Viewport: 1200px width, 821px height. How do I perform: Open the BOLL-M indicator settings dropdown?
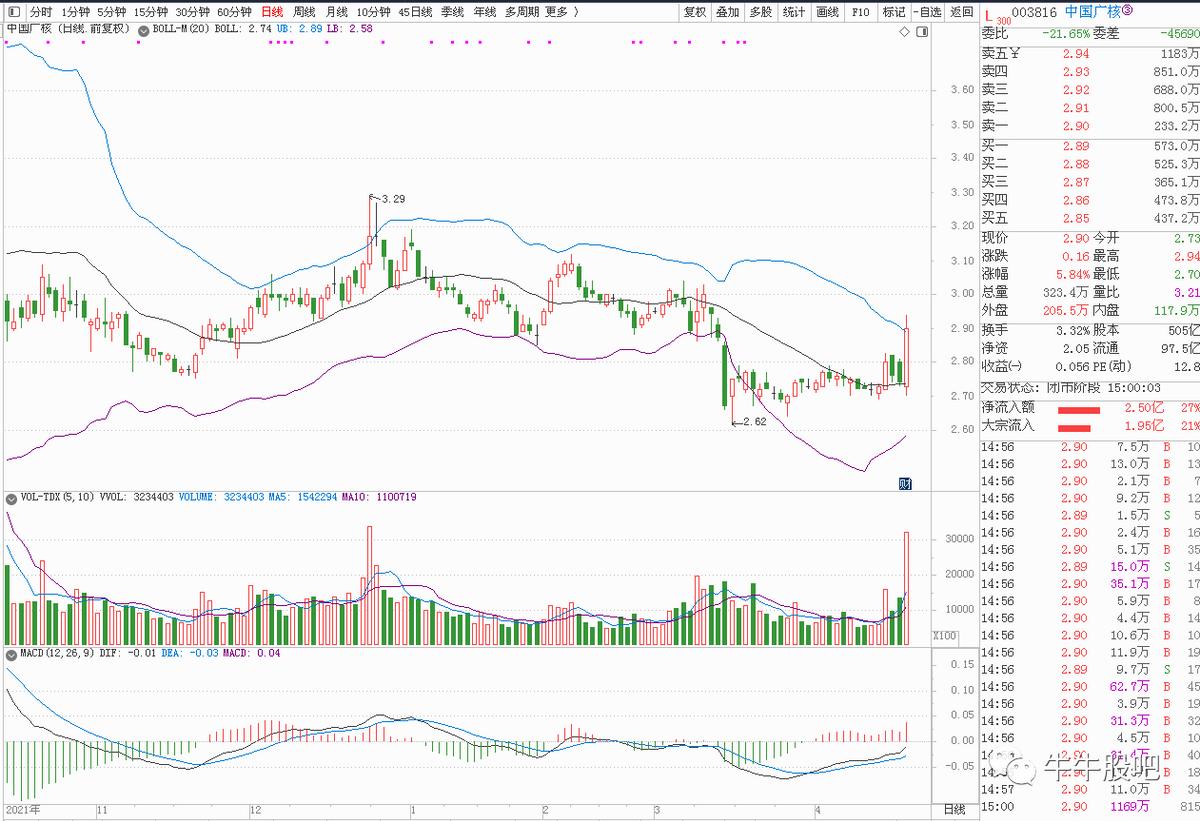click(x=144, y=30)
